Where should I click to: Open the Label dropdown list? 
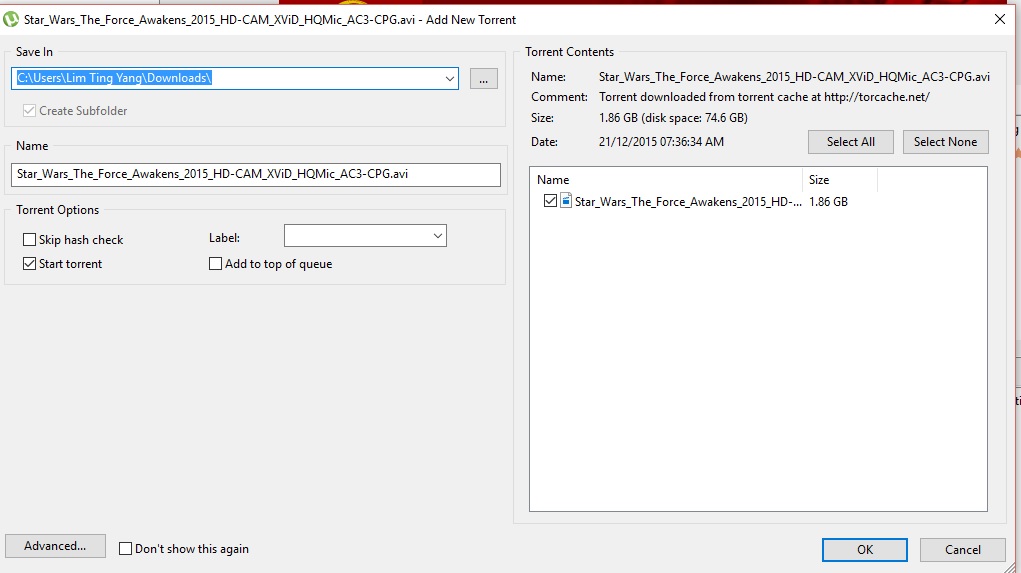[x=438, y=236]
